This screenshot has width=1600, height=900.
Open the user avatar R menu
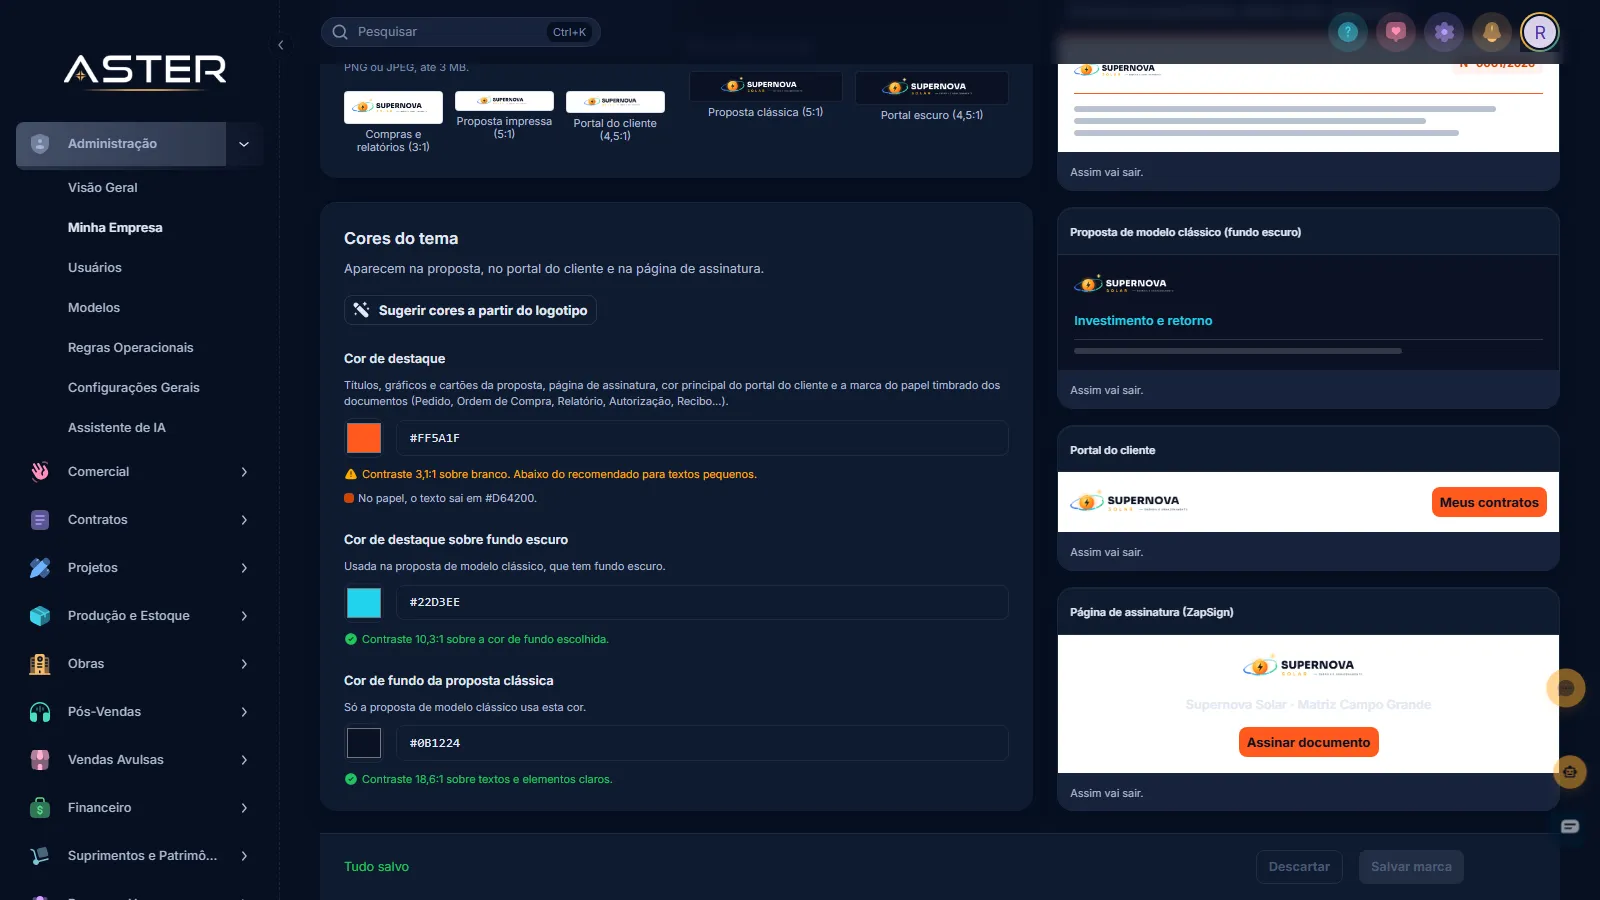[x=1539, y=32]
